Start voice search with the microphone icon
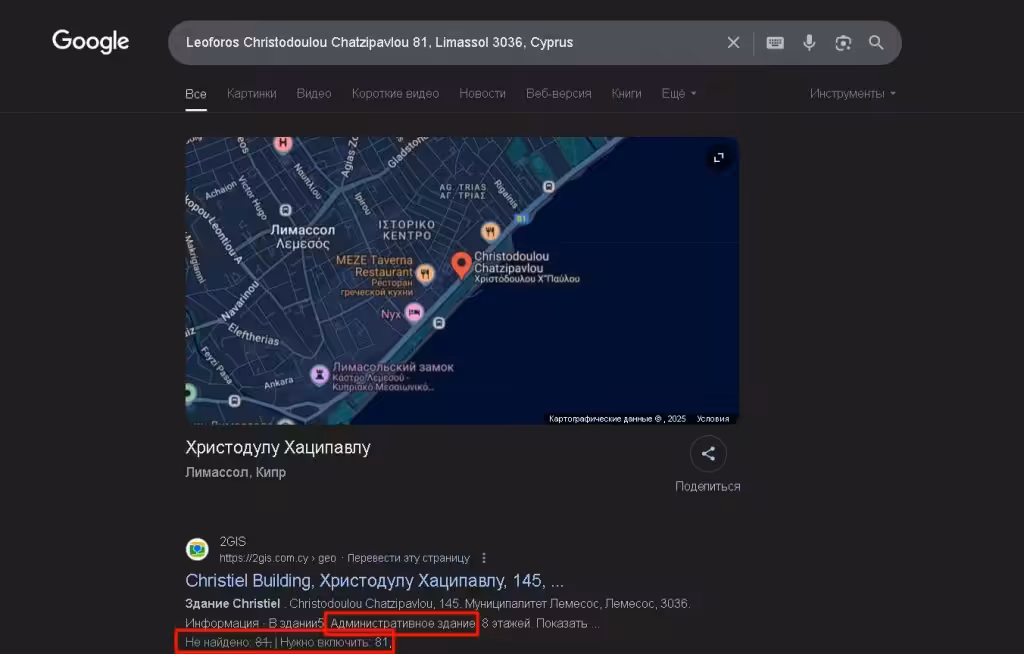The height and width of the screenshot is (654, 1024). 809,42
